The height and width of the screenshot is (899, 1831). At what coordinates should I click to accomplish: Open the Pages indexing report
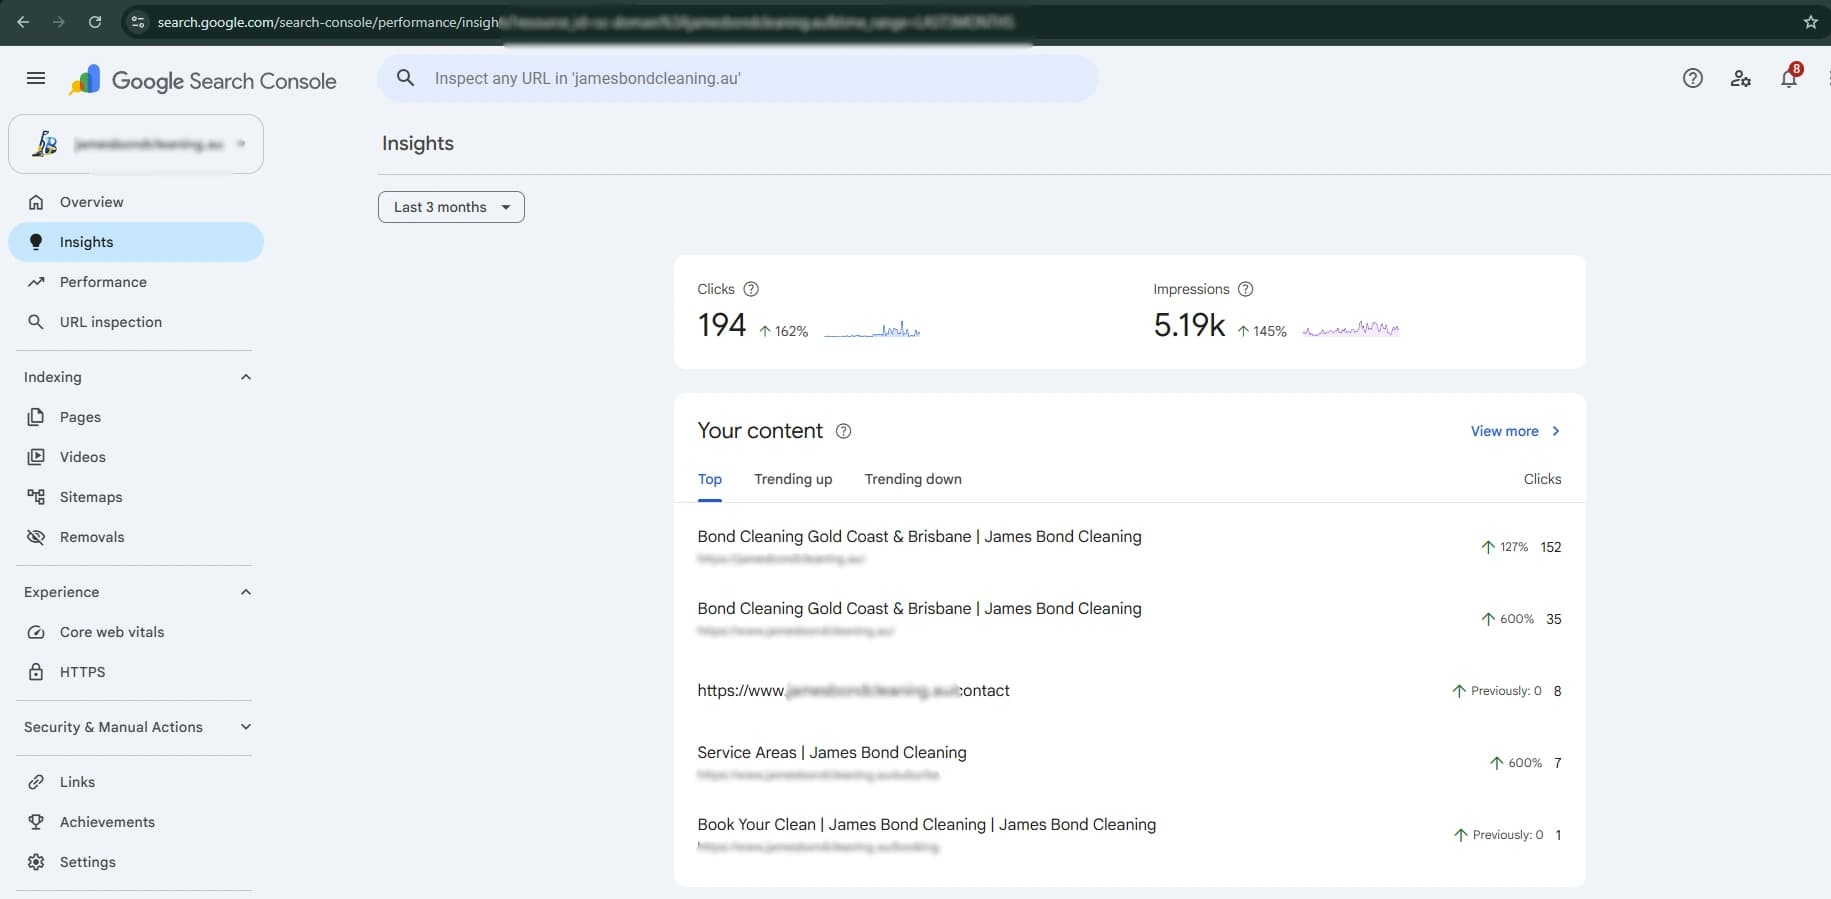136,417
